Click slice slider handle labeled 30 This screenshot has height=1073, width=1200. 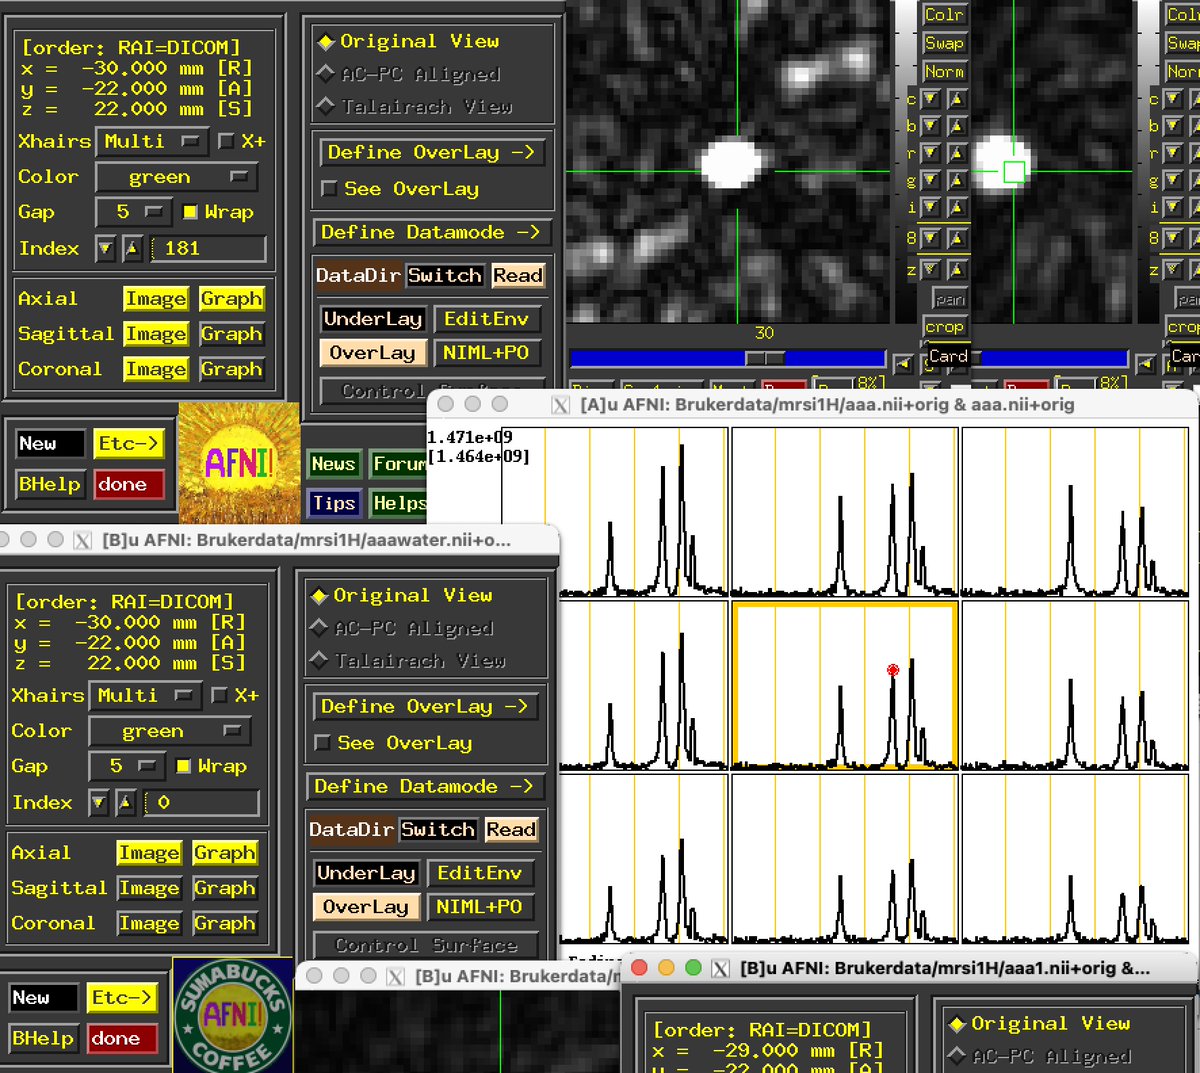click(x=765, y=358)
